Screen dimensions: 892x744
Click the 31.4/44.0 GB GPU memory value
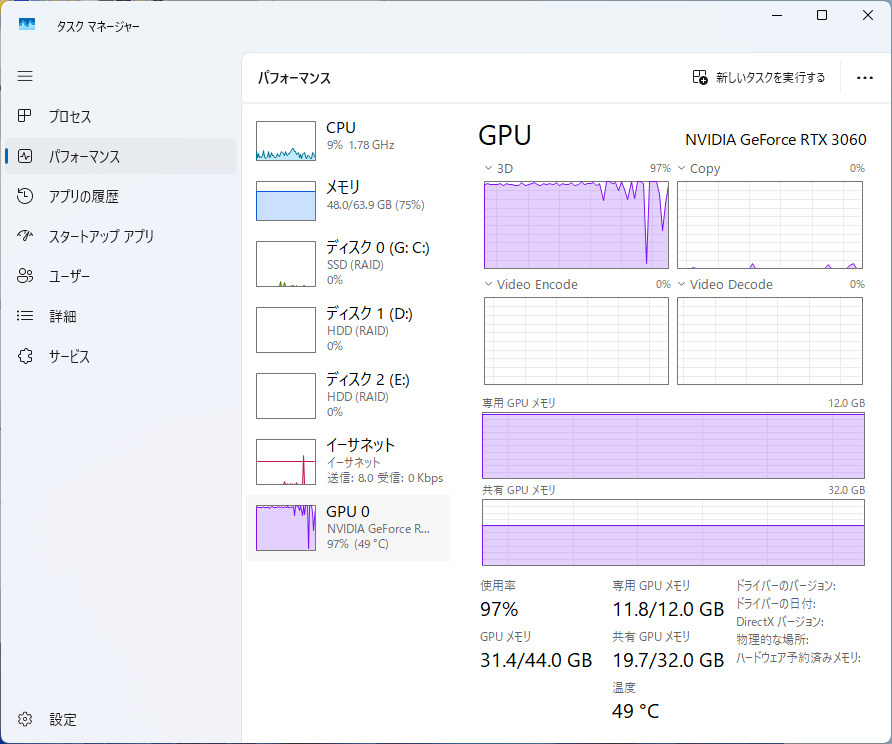point(536,660)
